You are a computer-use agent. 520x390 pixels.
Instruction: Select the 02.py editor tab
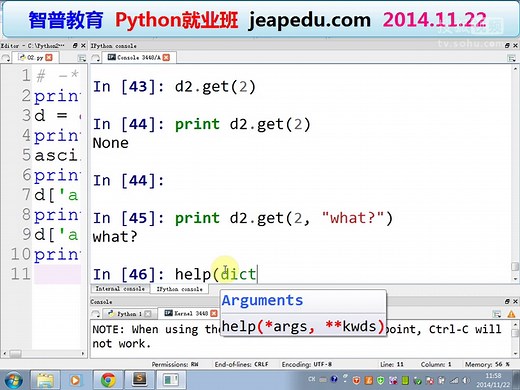[36, 58]
